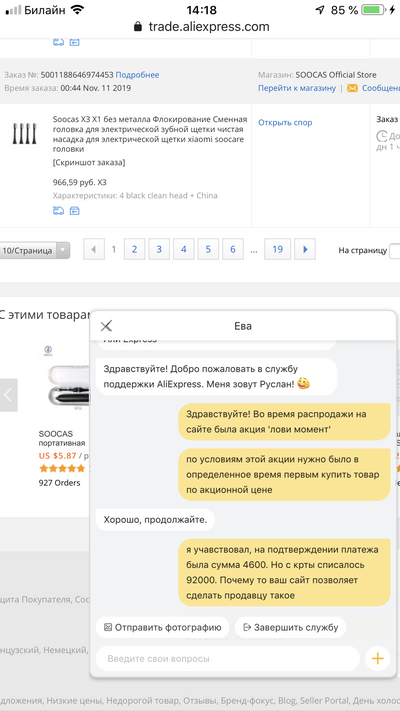Image resolution: width=400 pixels, height=711 pixels.
Task: Click Отзывы footer link
Action: pyautogui.click(x=201, y=700)
